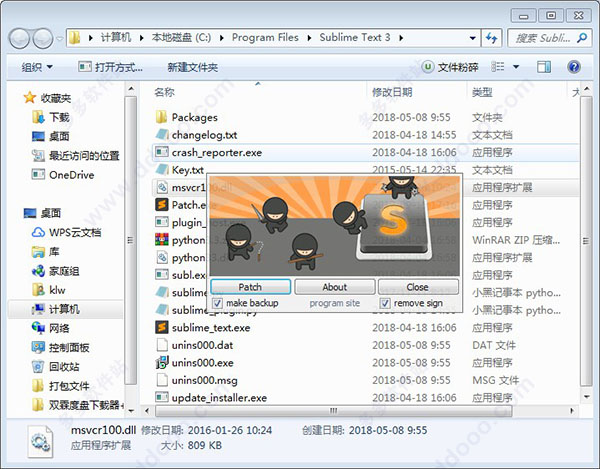Image resolution: width=600 pixels, height=469 pixels.
Task: Select msvcr100.dll file icon
Action: coord(162,187)
